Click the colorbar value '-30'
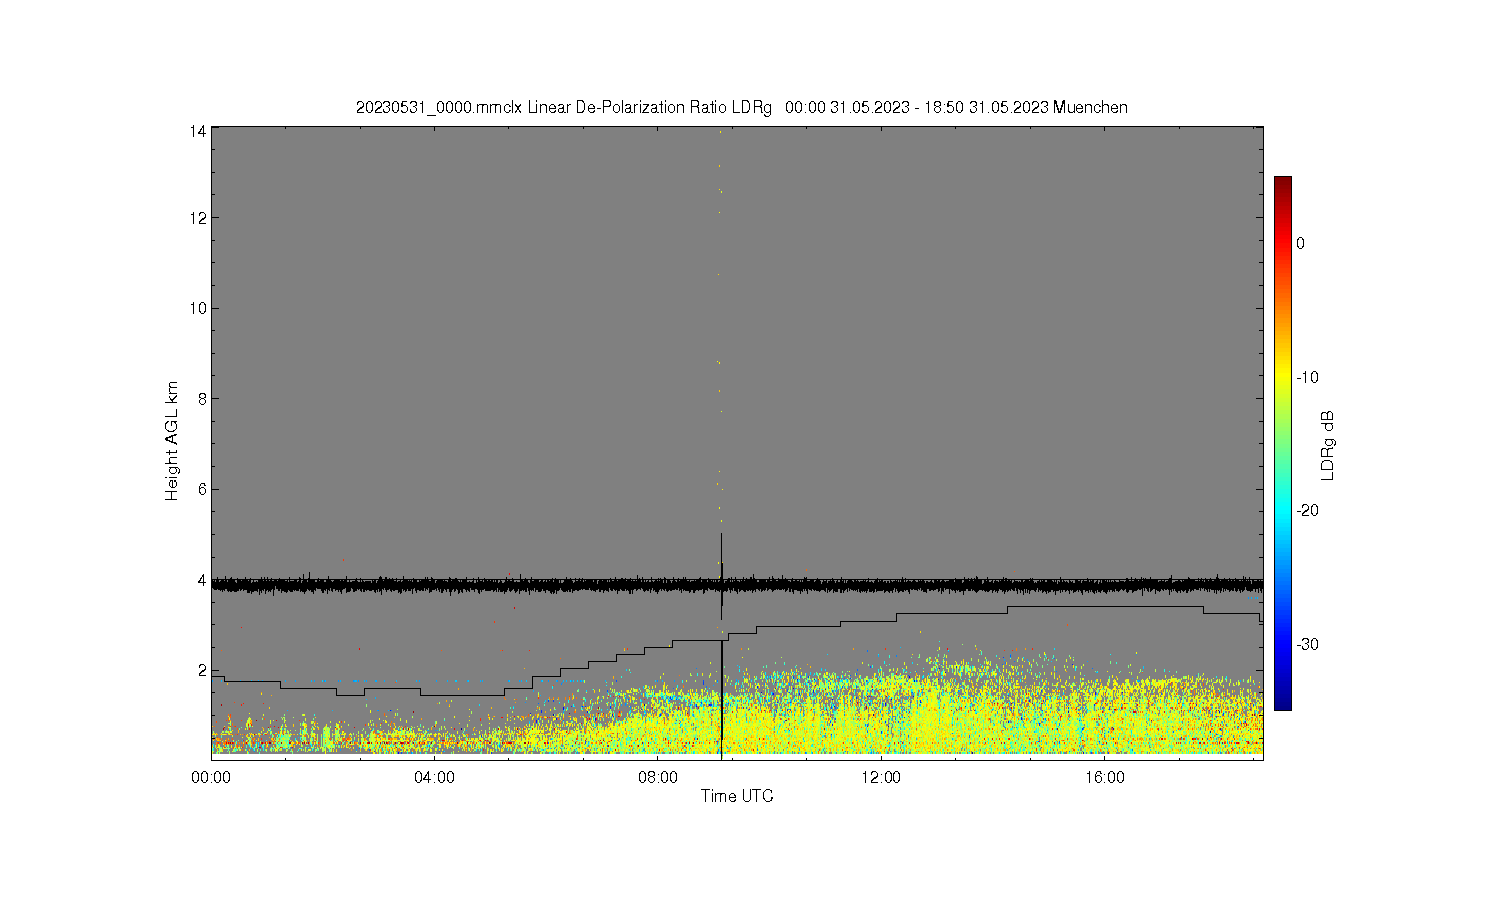Image resolution: width=1500 pixels, height=900 pixels. pyautogui.click(x=1307, y=644)
